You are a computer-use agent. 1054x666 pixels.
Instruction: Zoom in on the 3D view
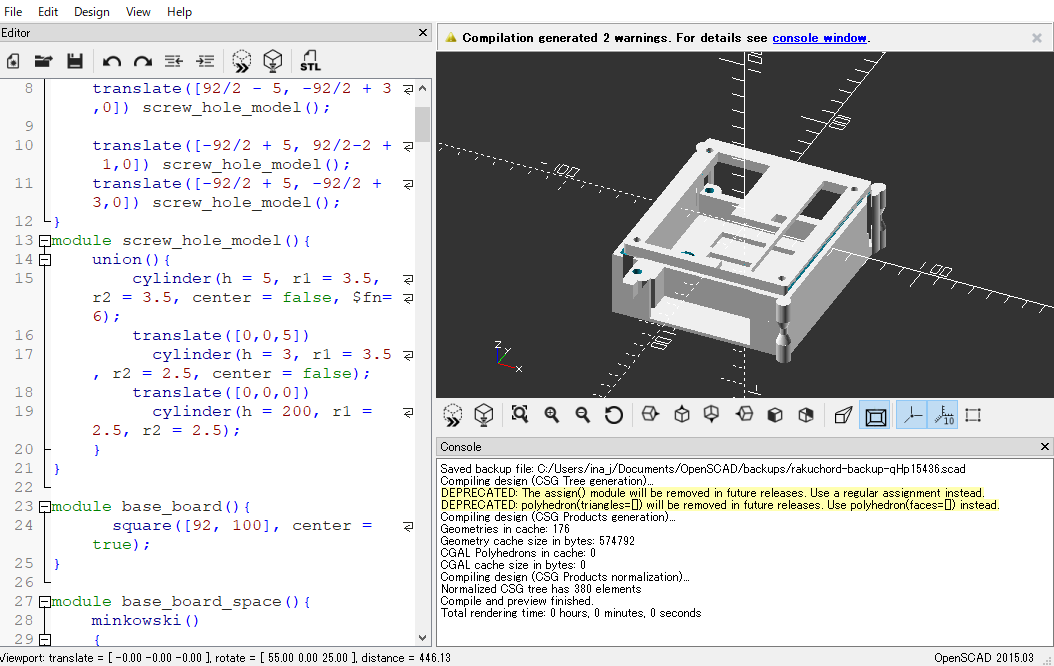click(552, 415)
